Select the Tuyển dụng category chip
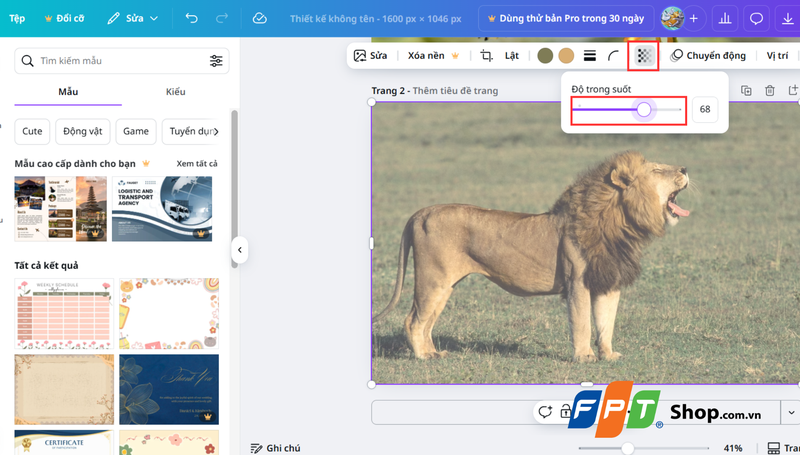Viewport: 800px width, 455px height. tap(190, 131)
